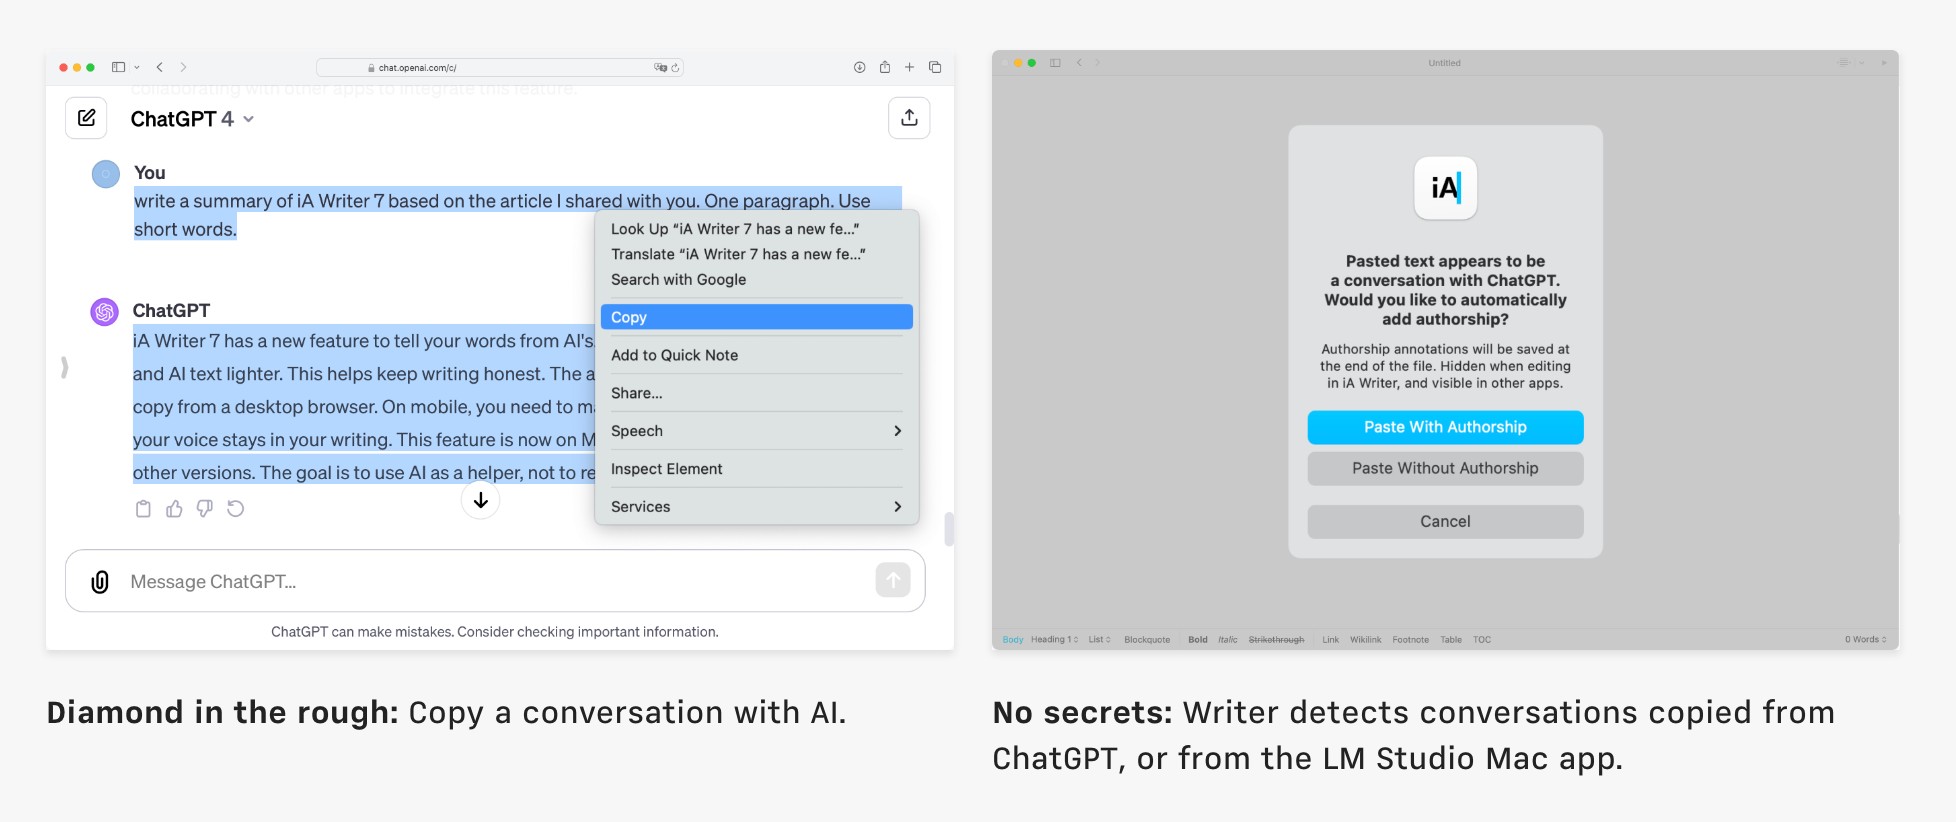This screenshot has height=822, width=1956.
Task: Give the response a thumbs down
Action: (205, 509)
